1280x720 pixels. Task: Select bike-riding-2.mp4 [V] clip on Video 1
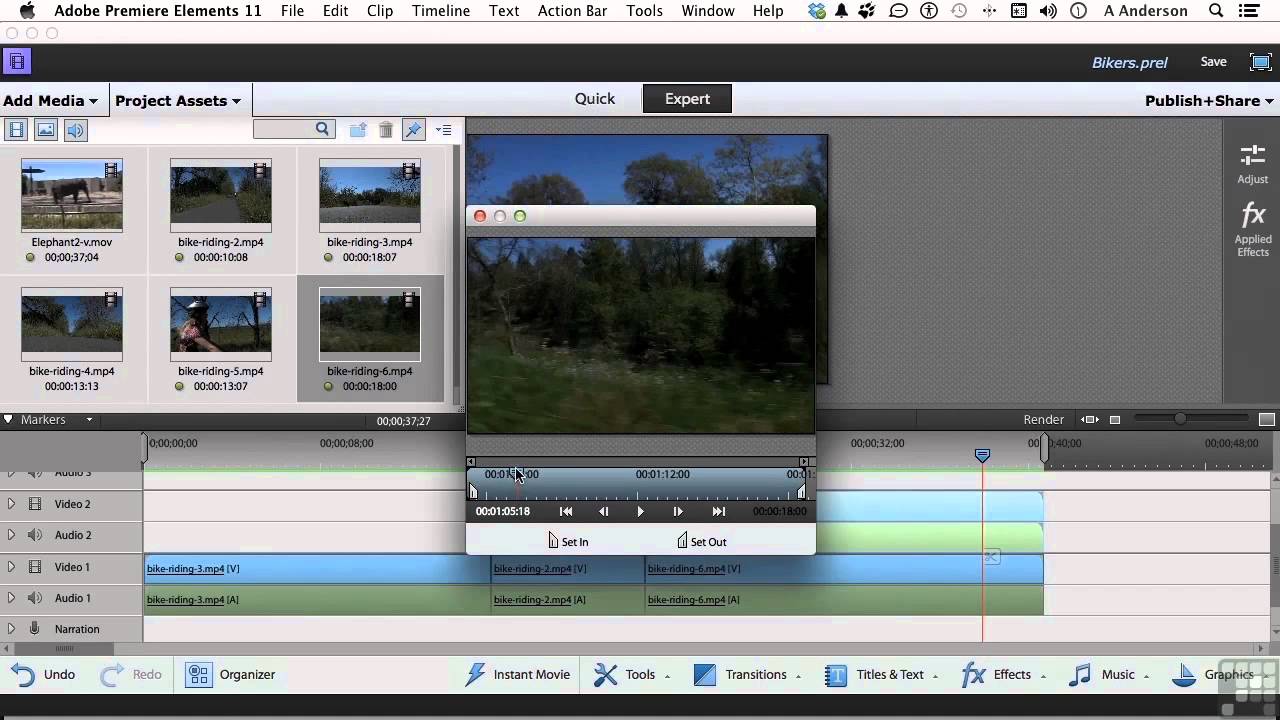[568, 569]
